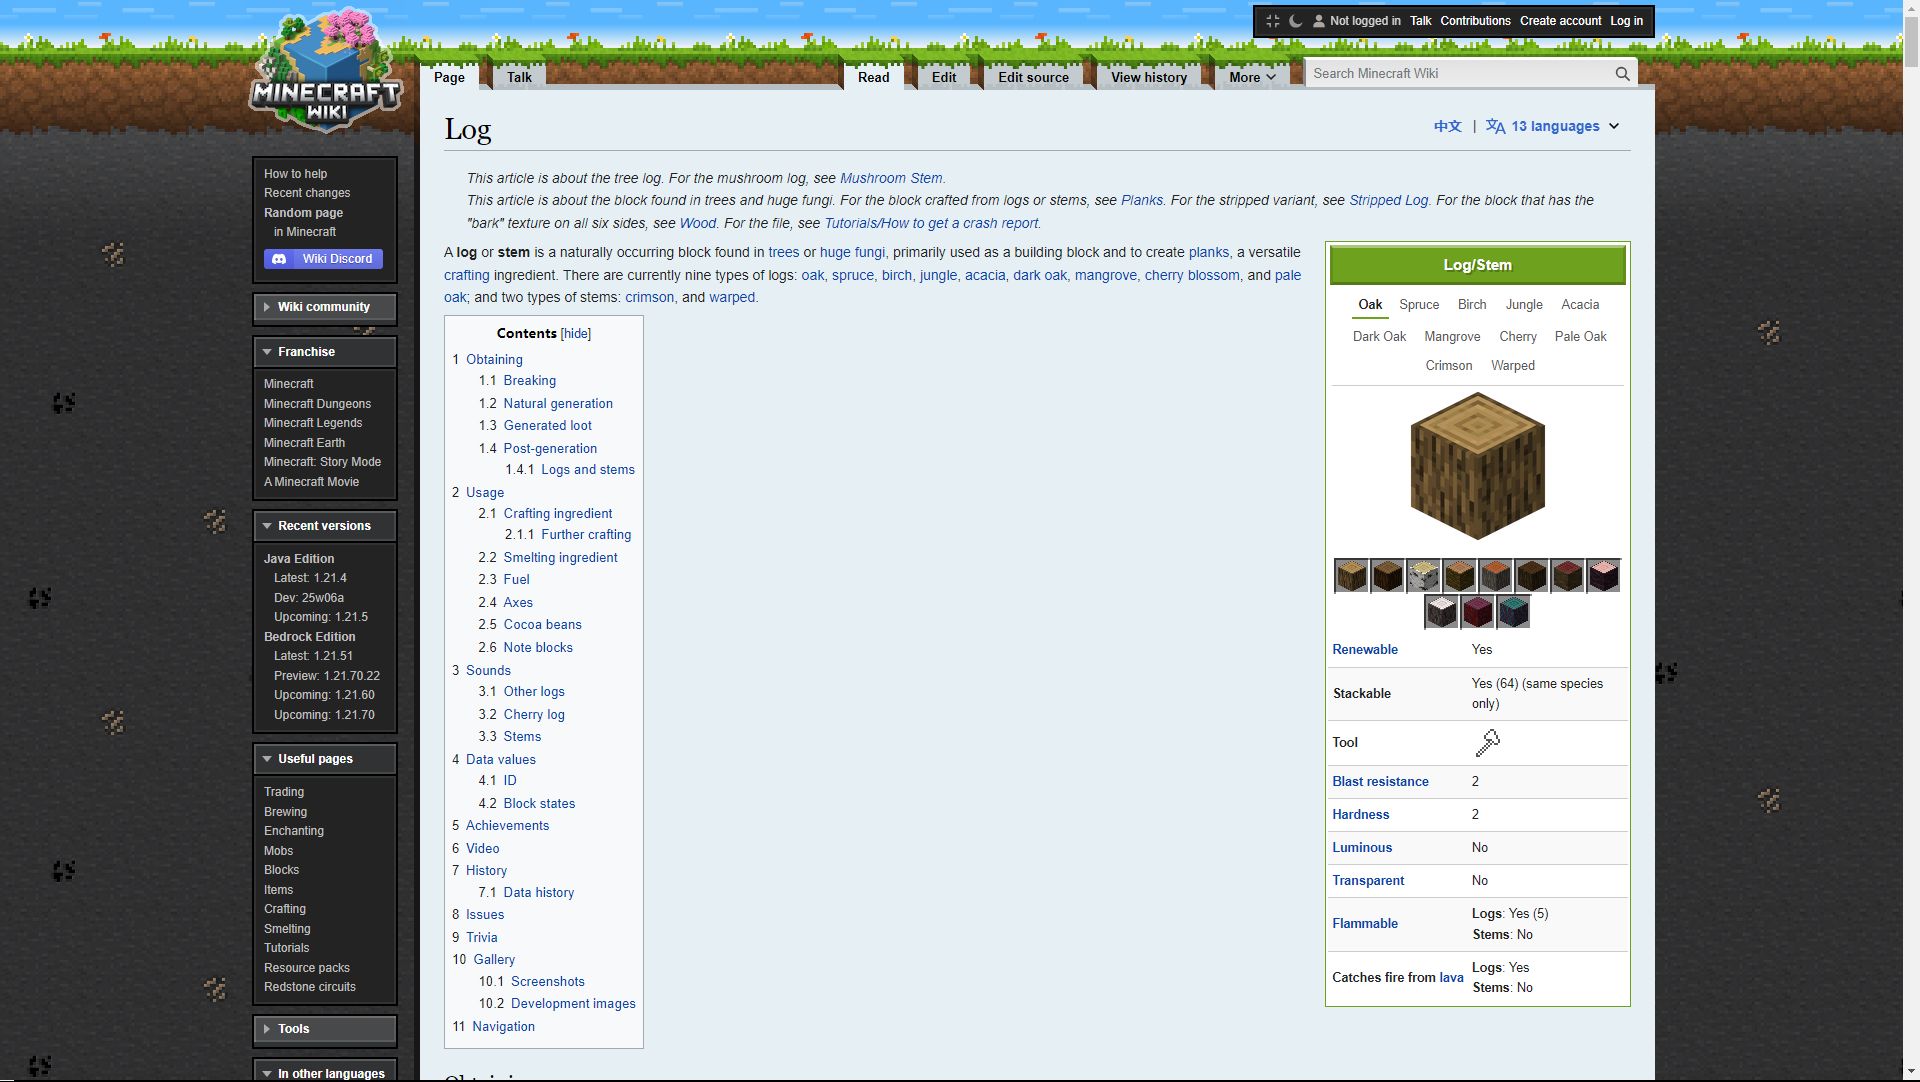
Task: Select the Birch infobox tab
Action: 1472,305
